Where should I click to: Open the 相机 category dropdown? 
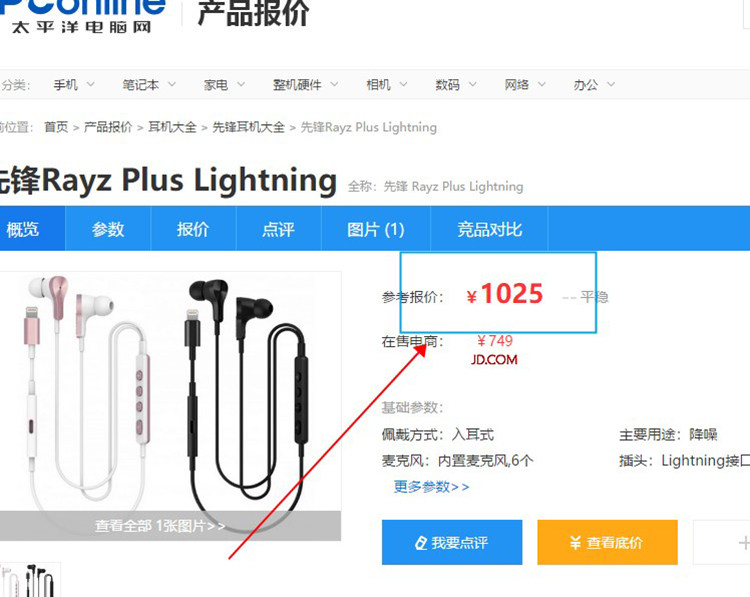point(386,85)
